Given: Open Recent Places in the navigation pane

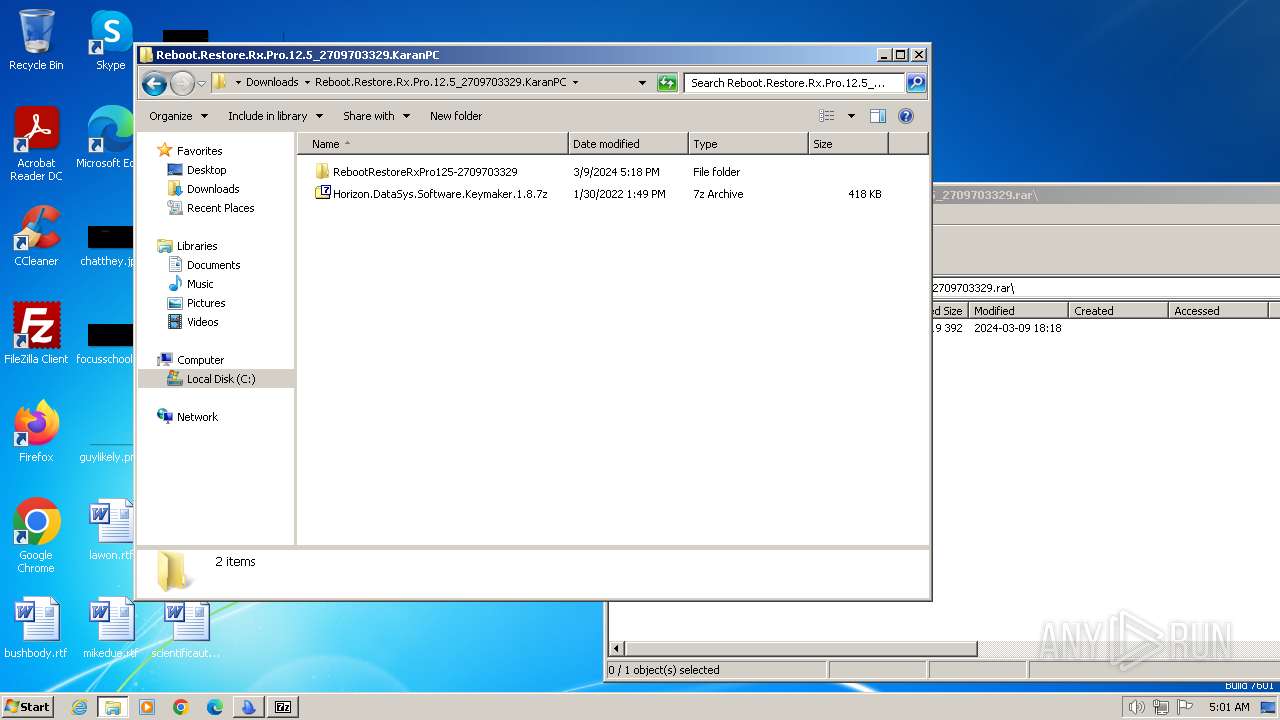Looking at the screenshot, I should 220,208.
